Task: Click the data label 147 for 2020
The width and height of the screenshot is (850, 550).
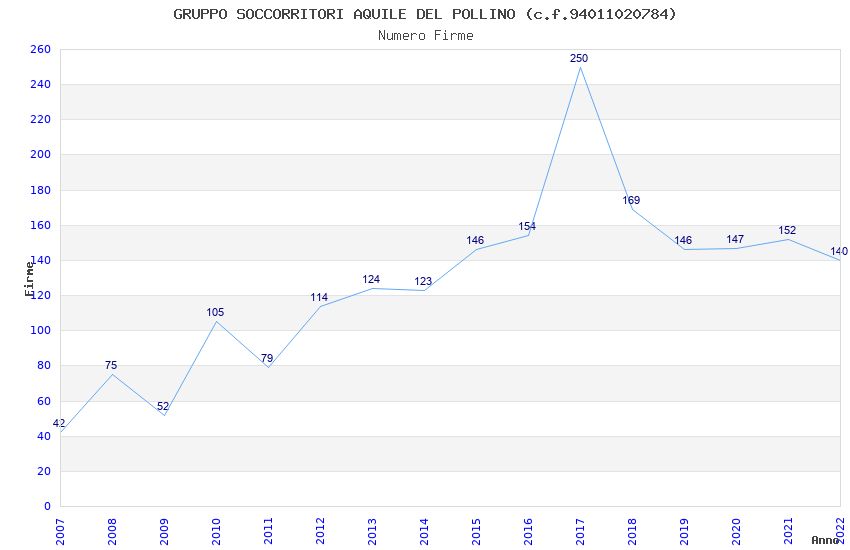Action: (735, 239)
